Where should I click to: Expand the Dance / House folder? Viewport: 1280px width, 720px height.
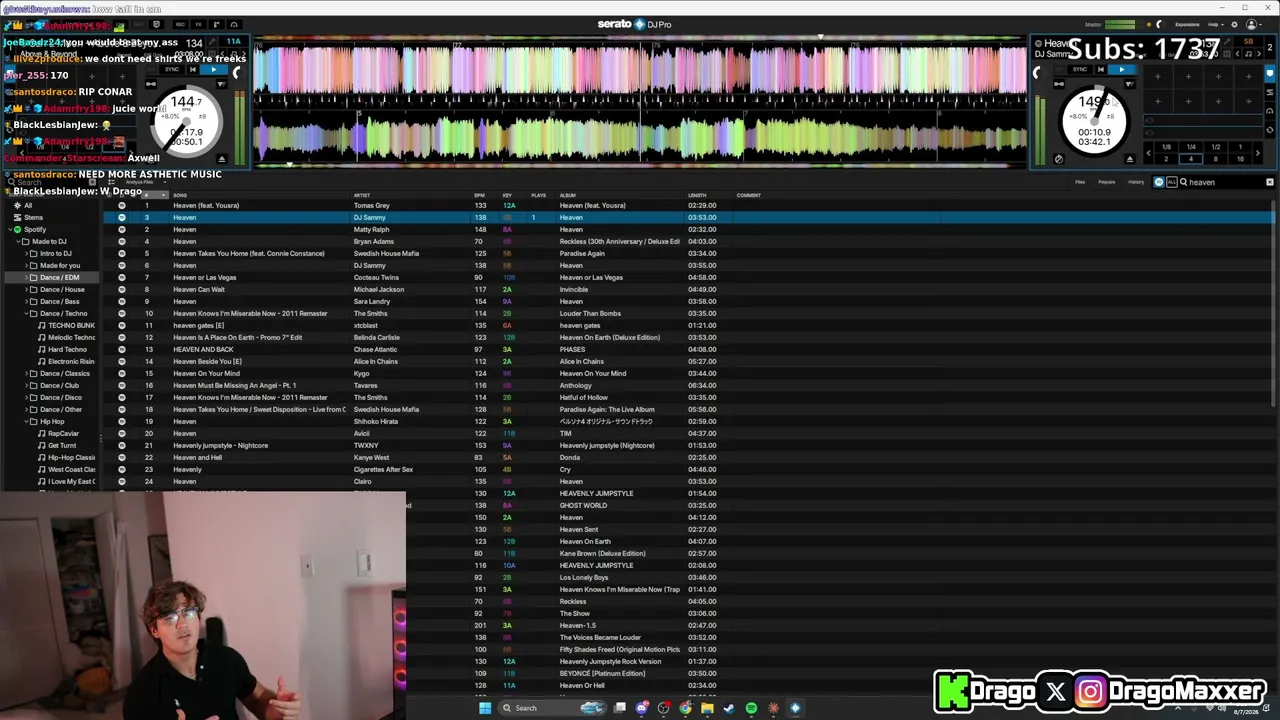(25, 289)
